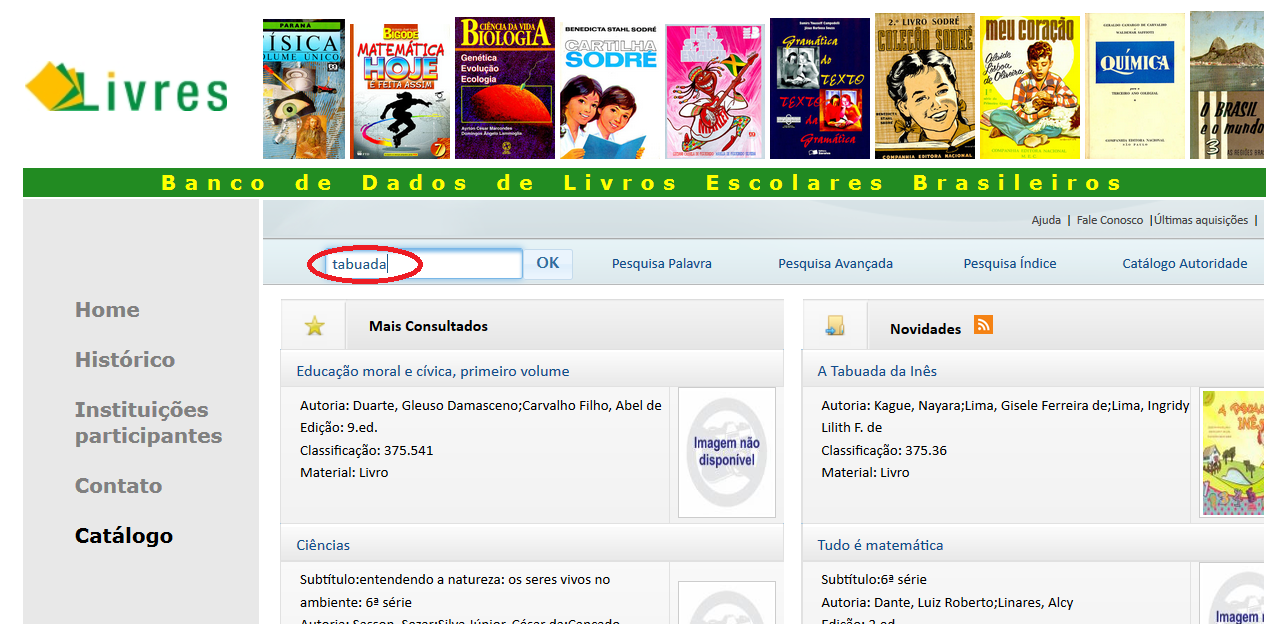The width and height of the screenshot is (1280, 624).
Task: Click the Edição: 9.ed. text
Action: 339,427
